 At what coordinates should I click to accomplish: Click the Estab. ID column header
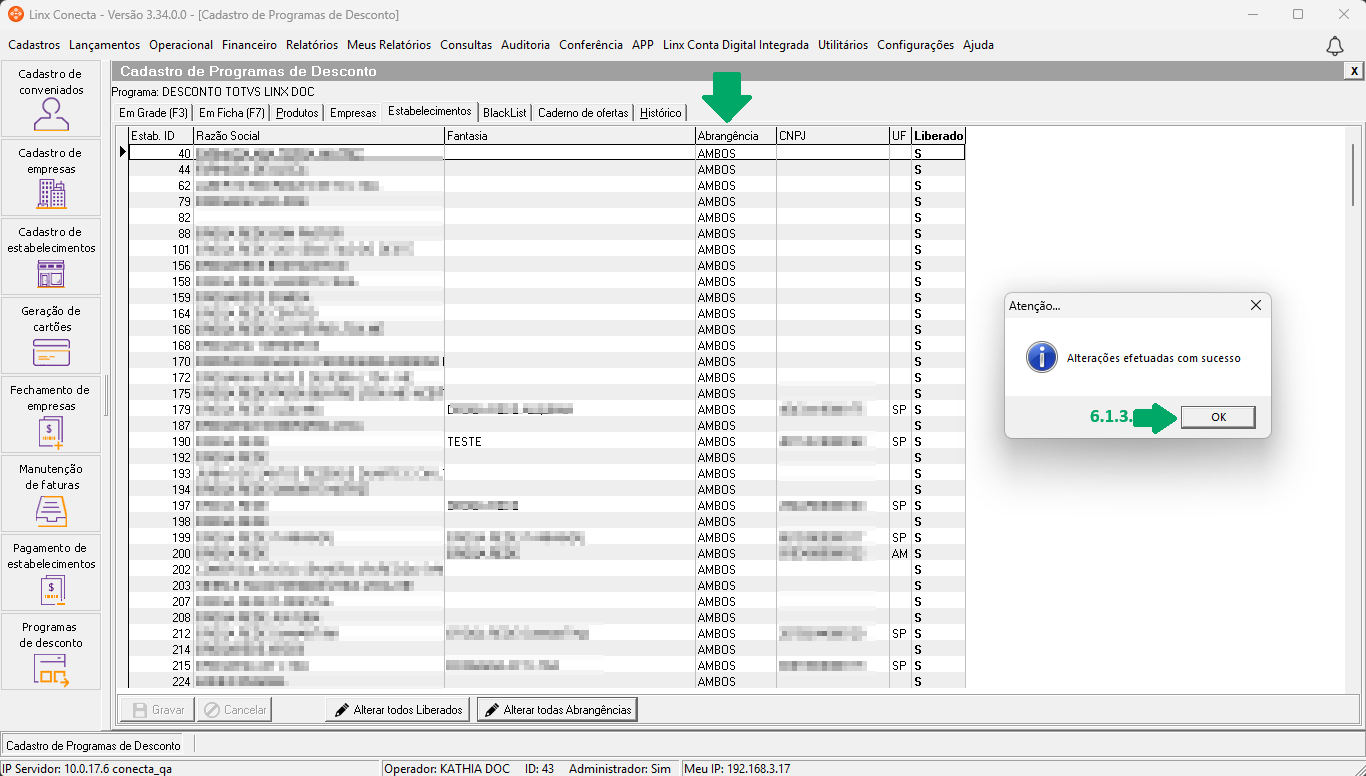coord(161,136)
